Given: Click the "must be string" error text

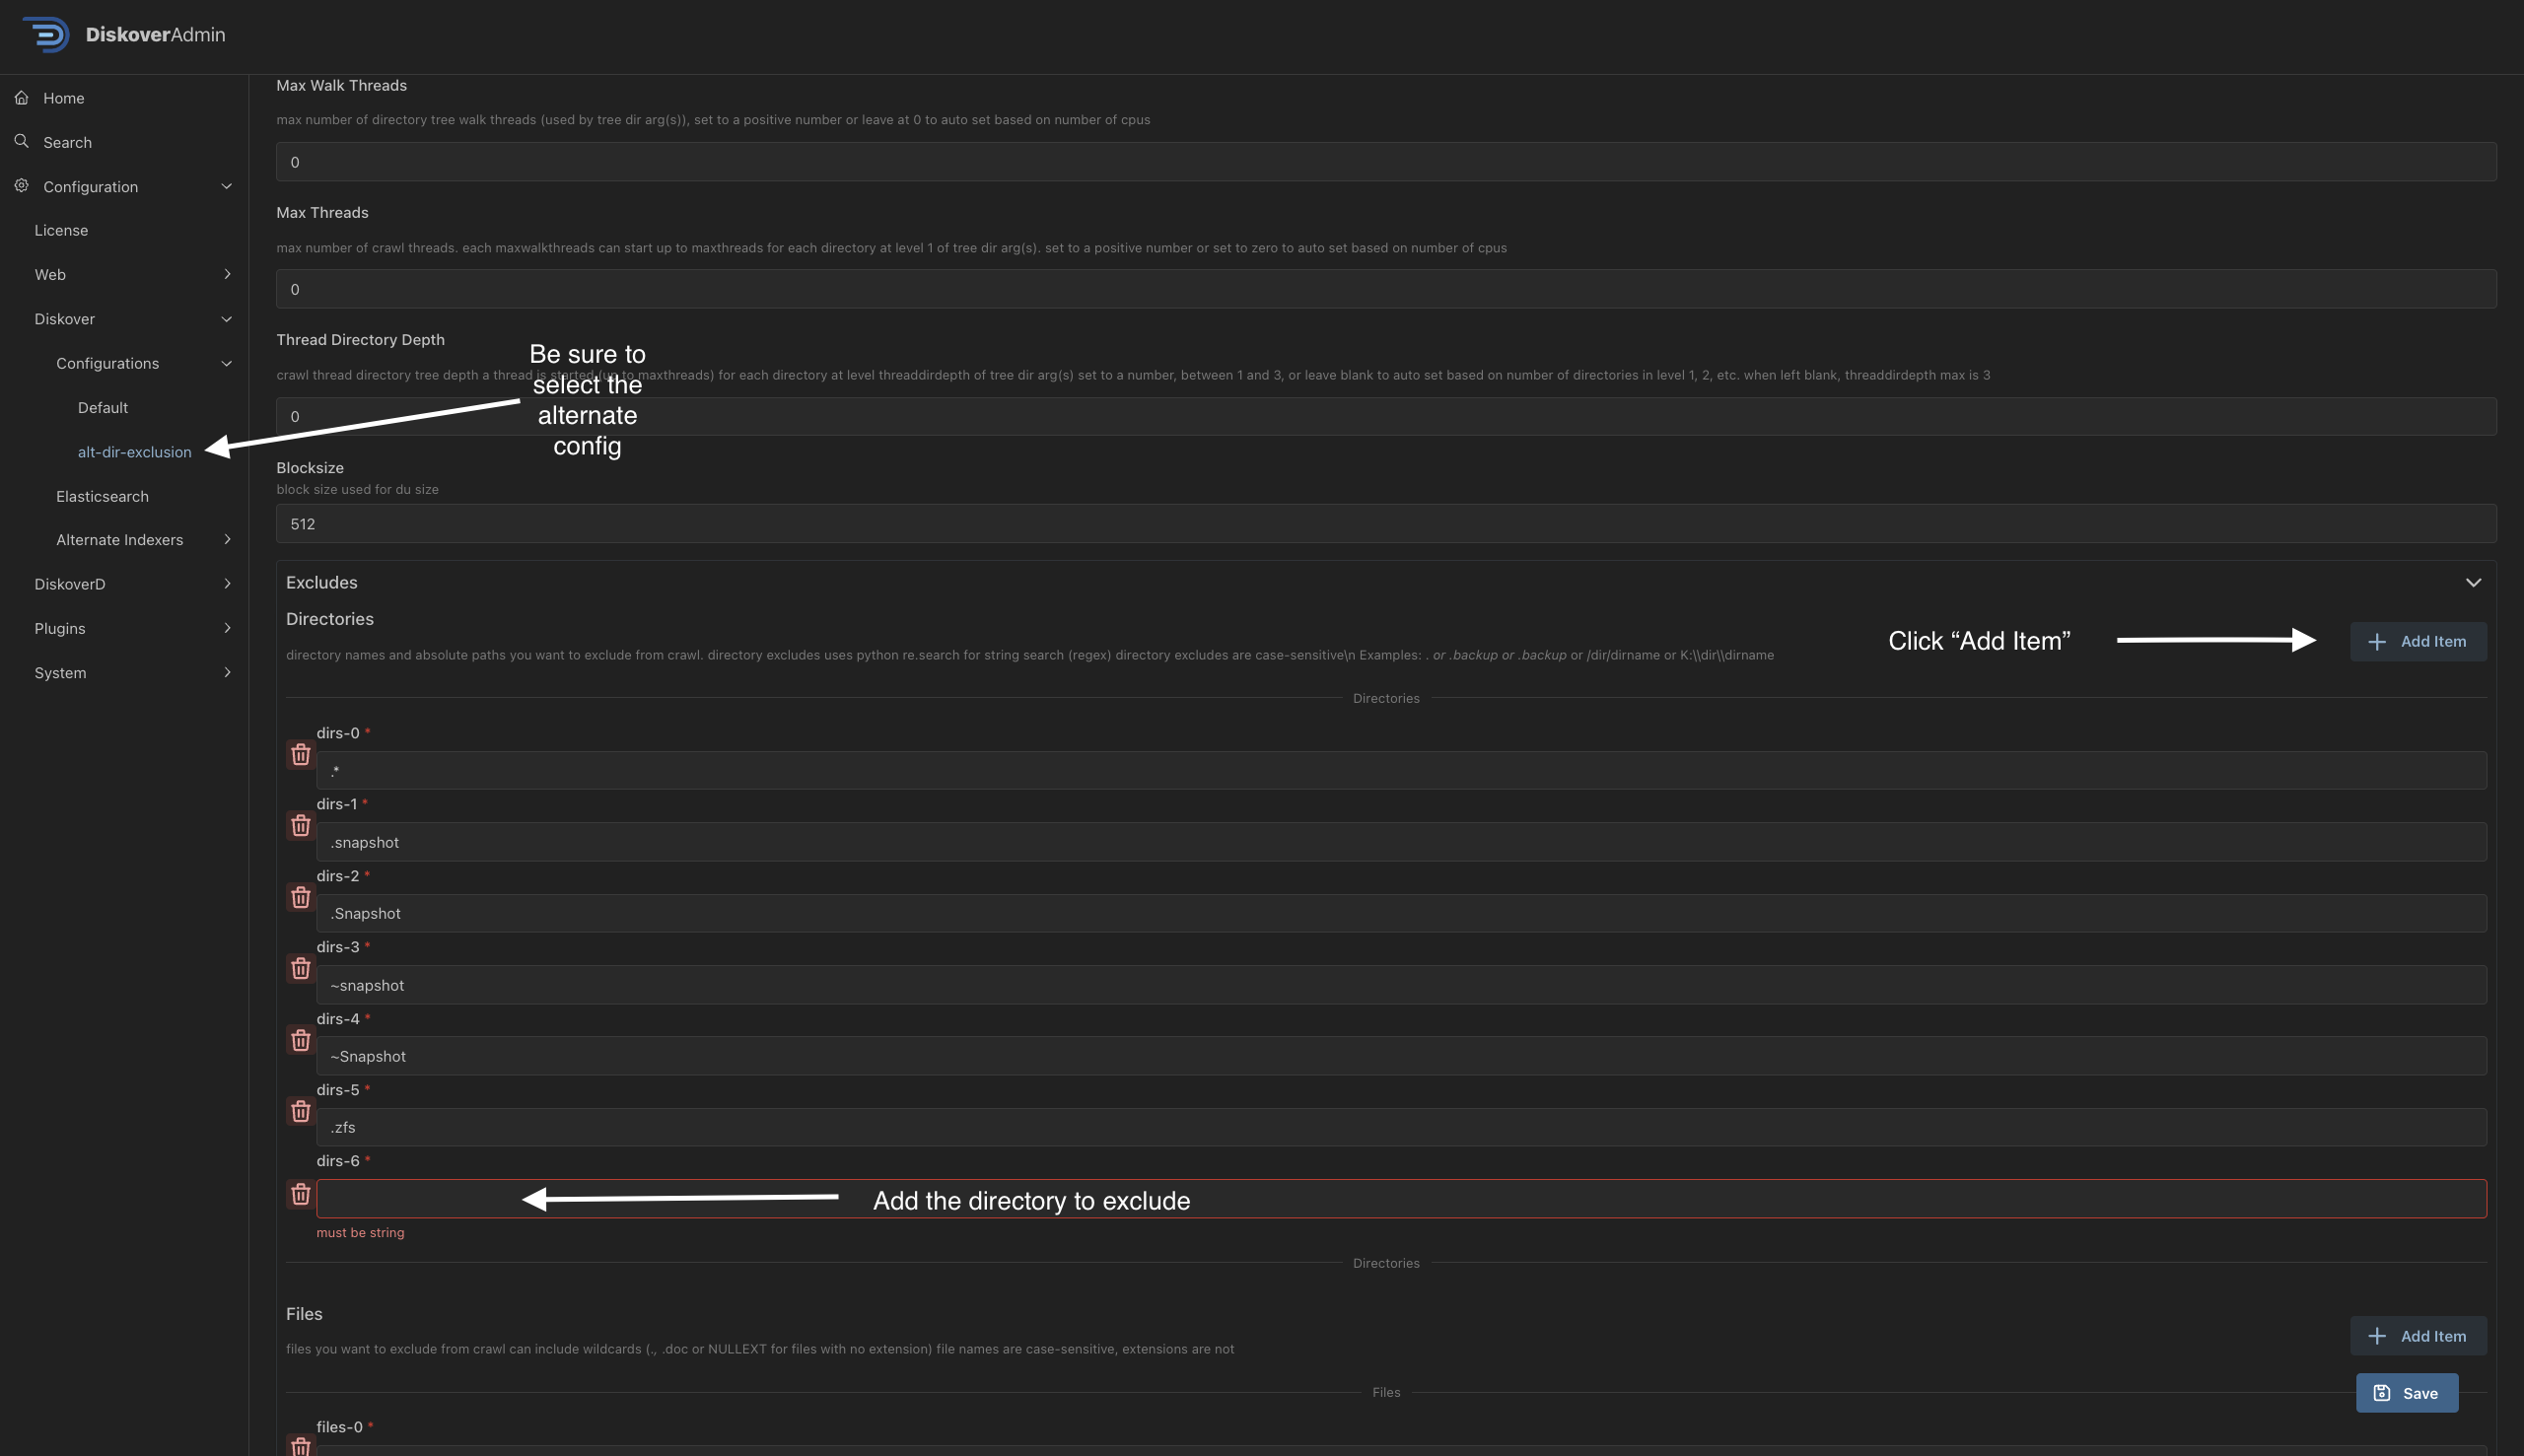Looking at the screenshot, I should coord(360,1232).
